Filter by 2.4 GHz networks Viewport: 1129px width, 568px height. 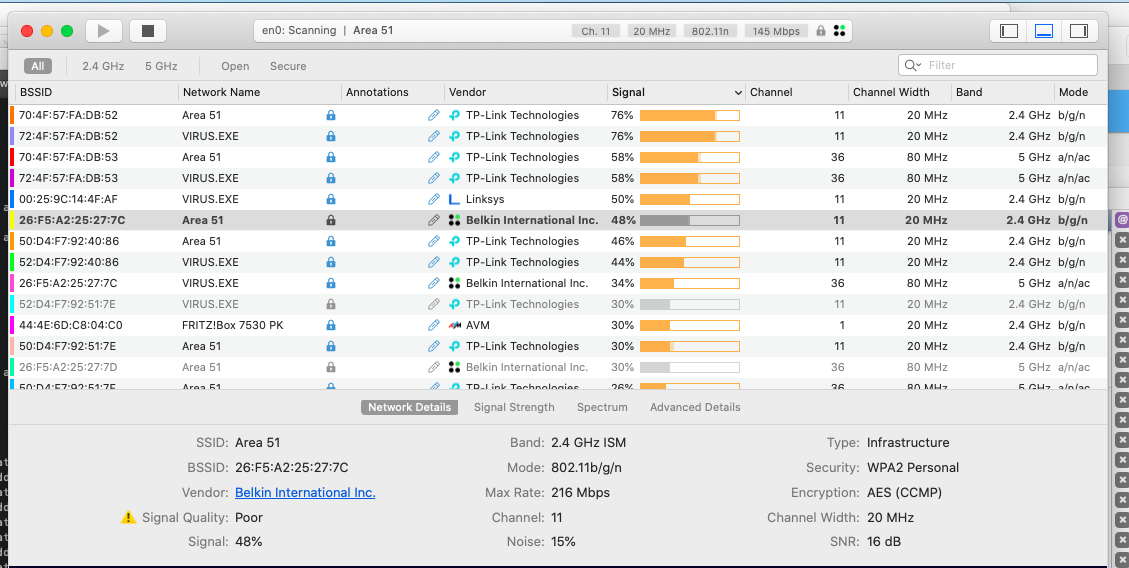(x=103, y=66)
